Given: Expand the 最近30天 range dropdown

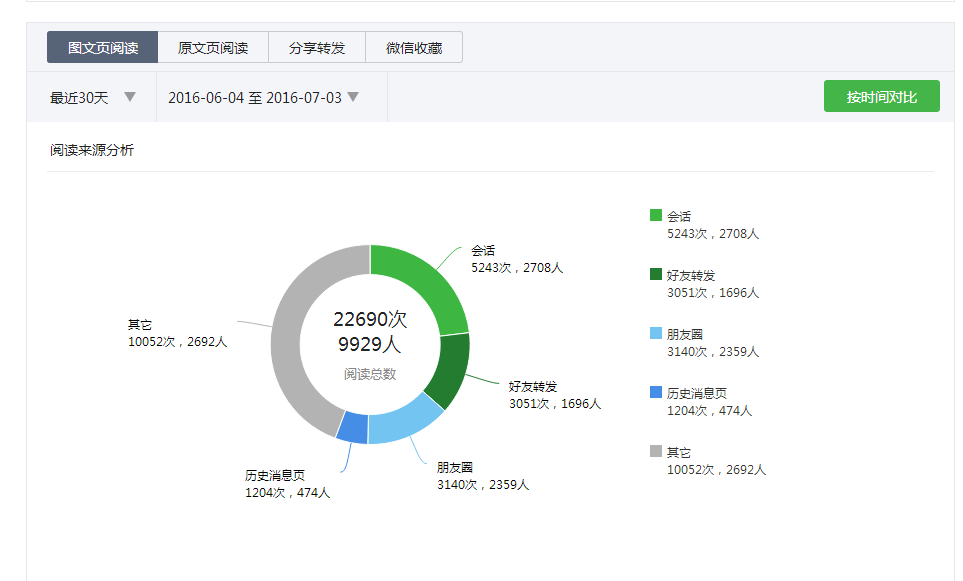Looking at the screenshot, I should tap(91, 97).
